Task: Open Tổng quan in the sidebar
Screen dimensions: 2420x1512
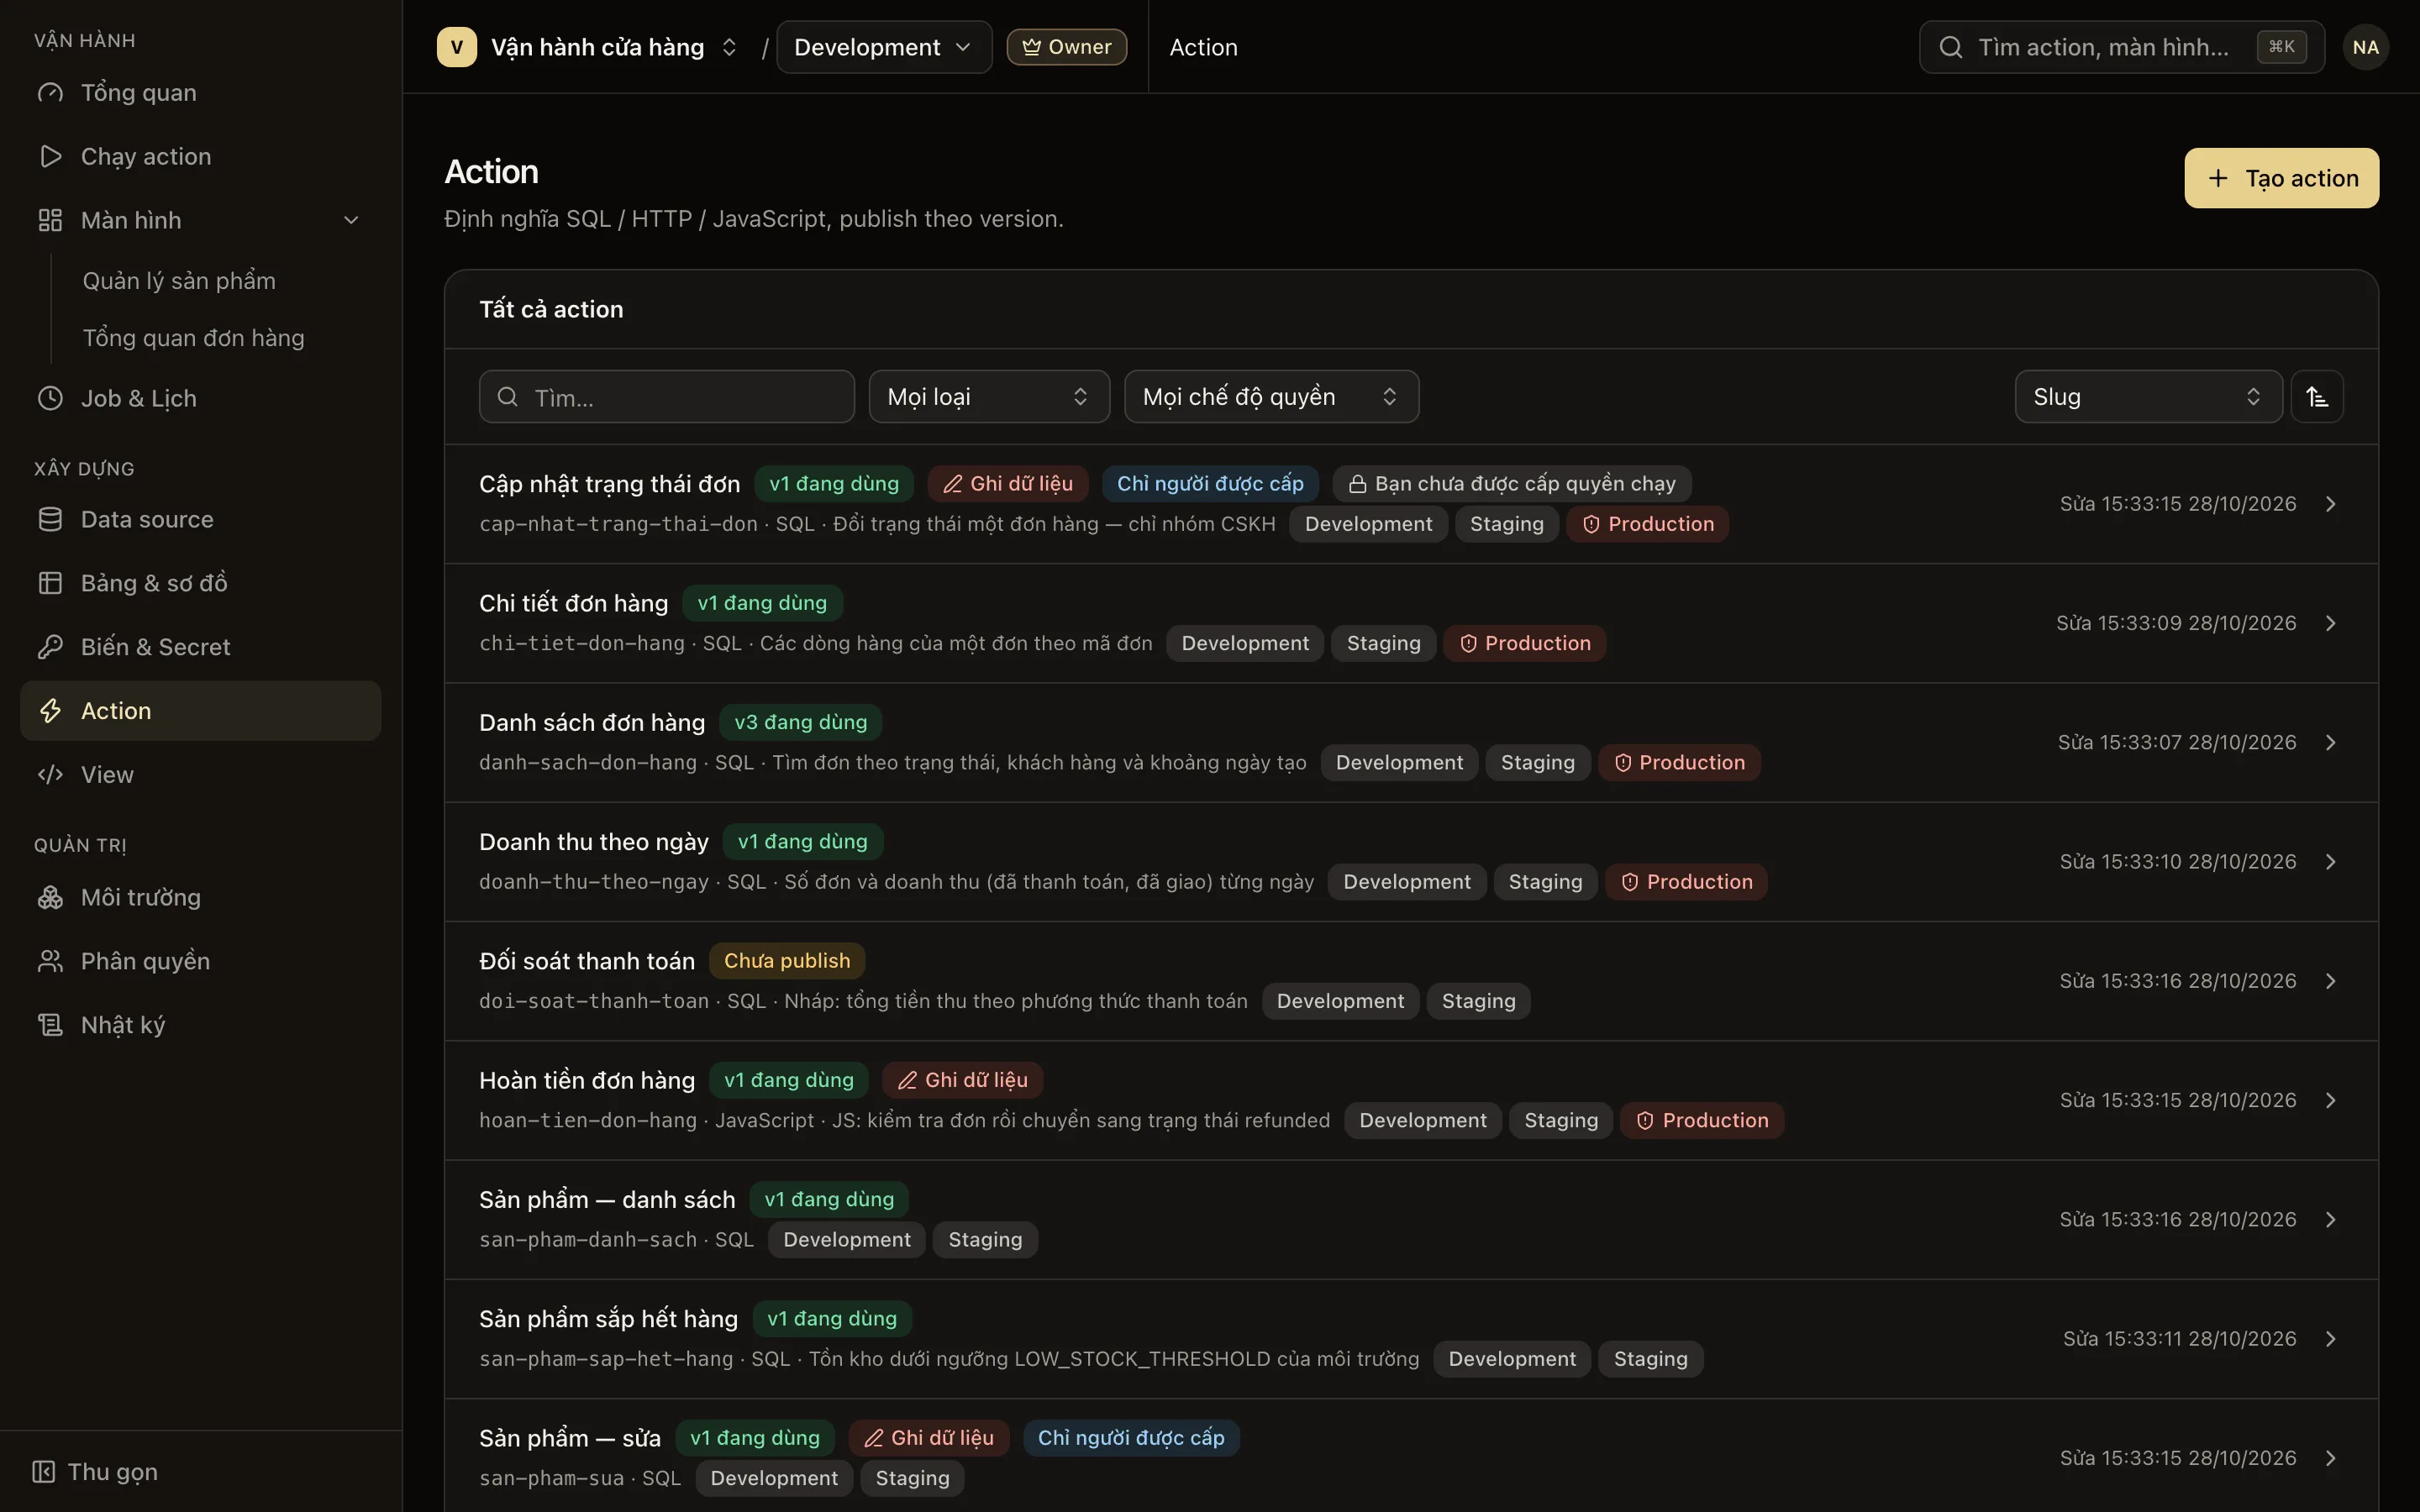Action: click(200, 93)
